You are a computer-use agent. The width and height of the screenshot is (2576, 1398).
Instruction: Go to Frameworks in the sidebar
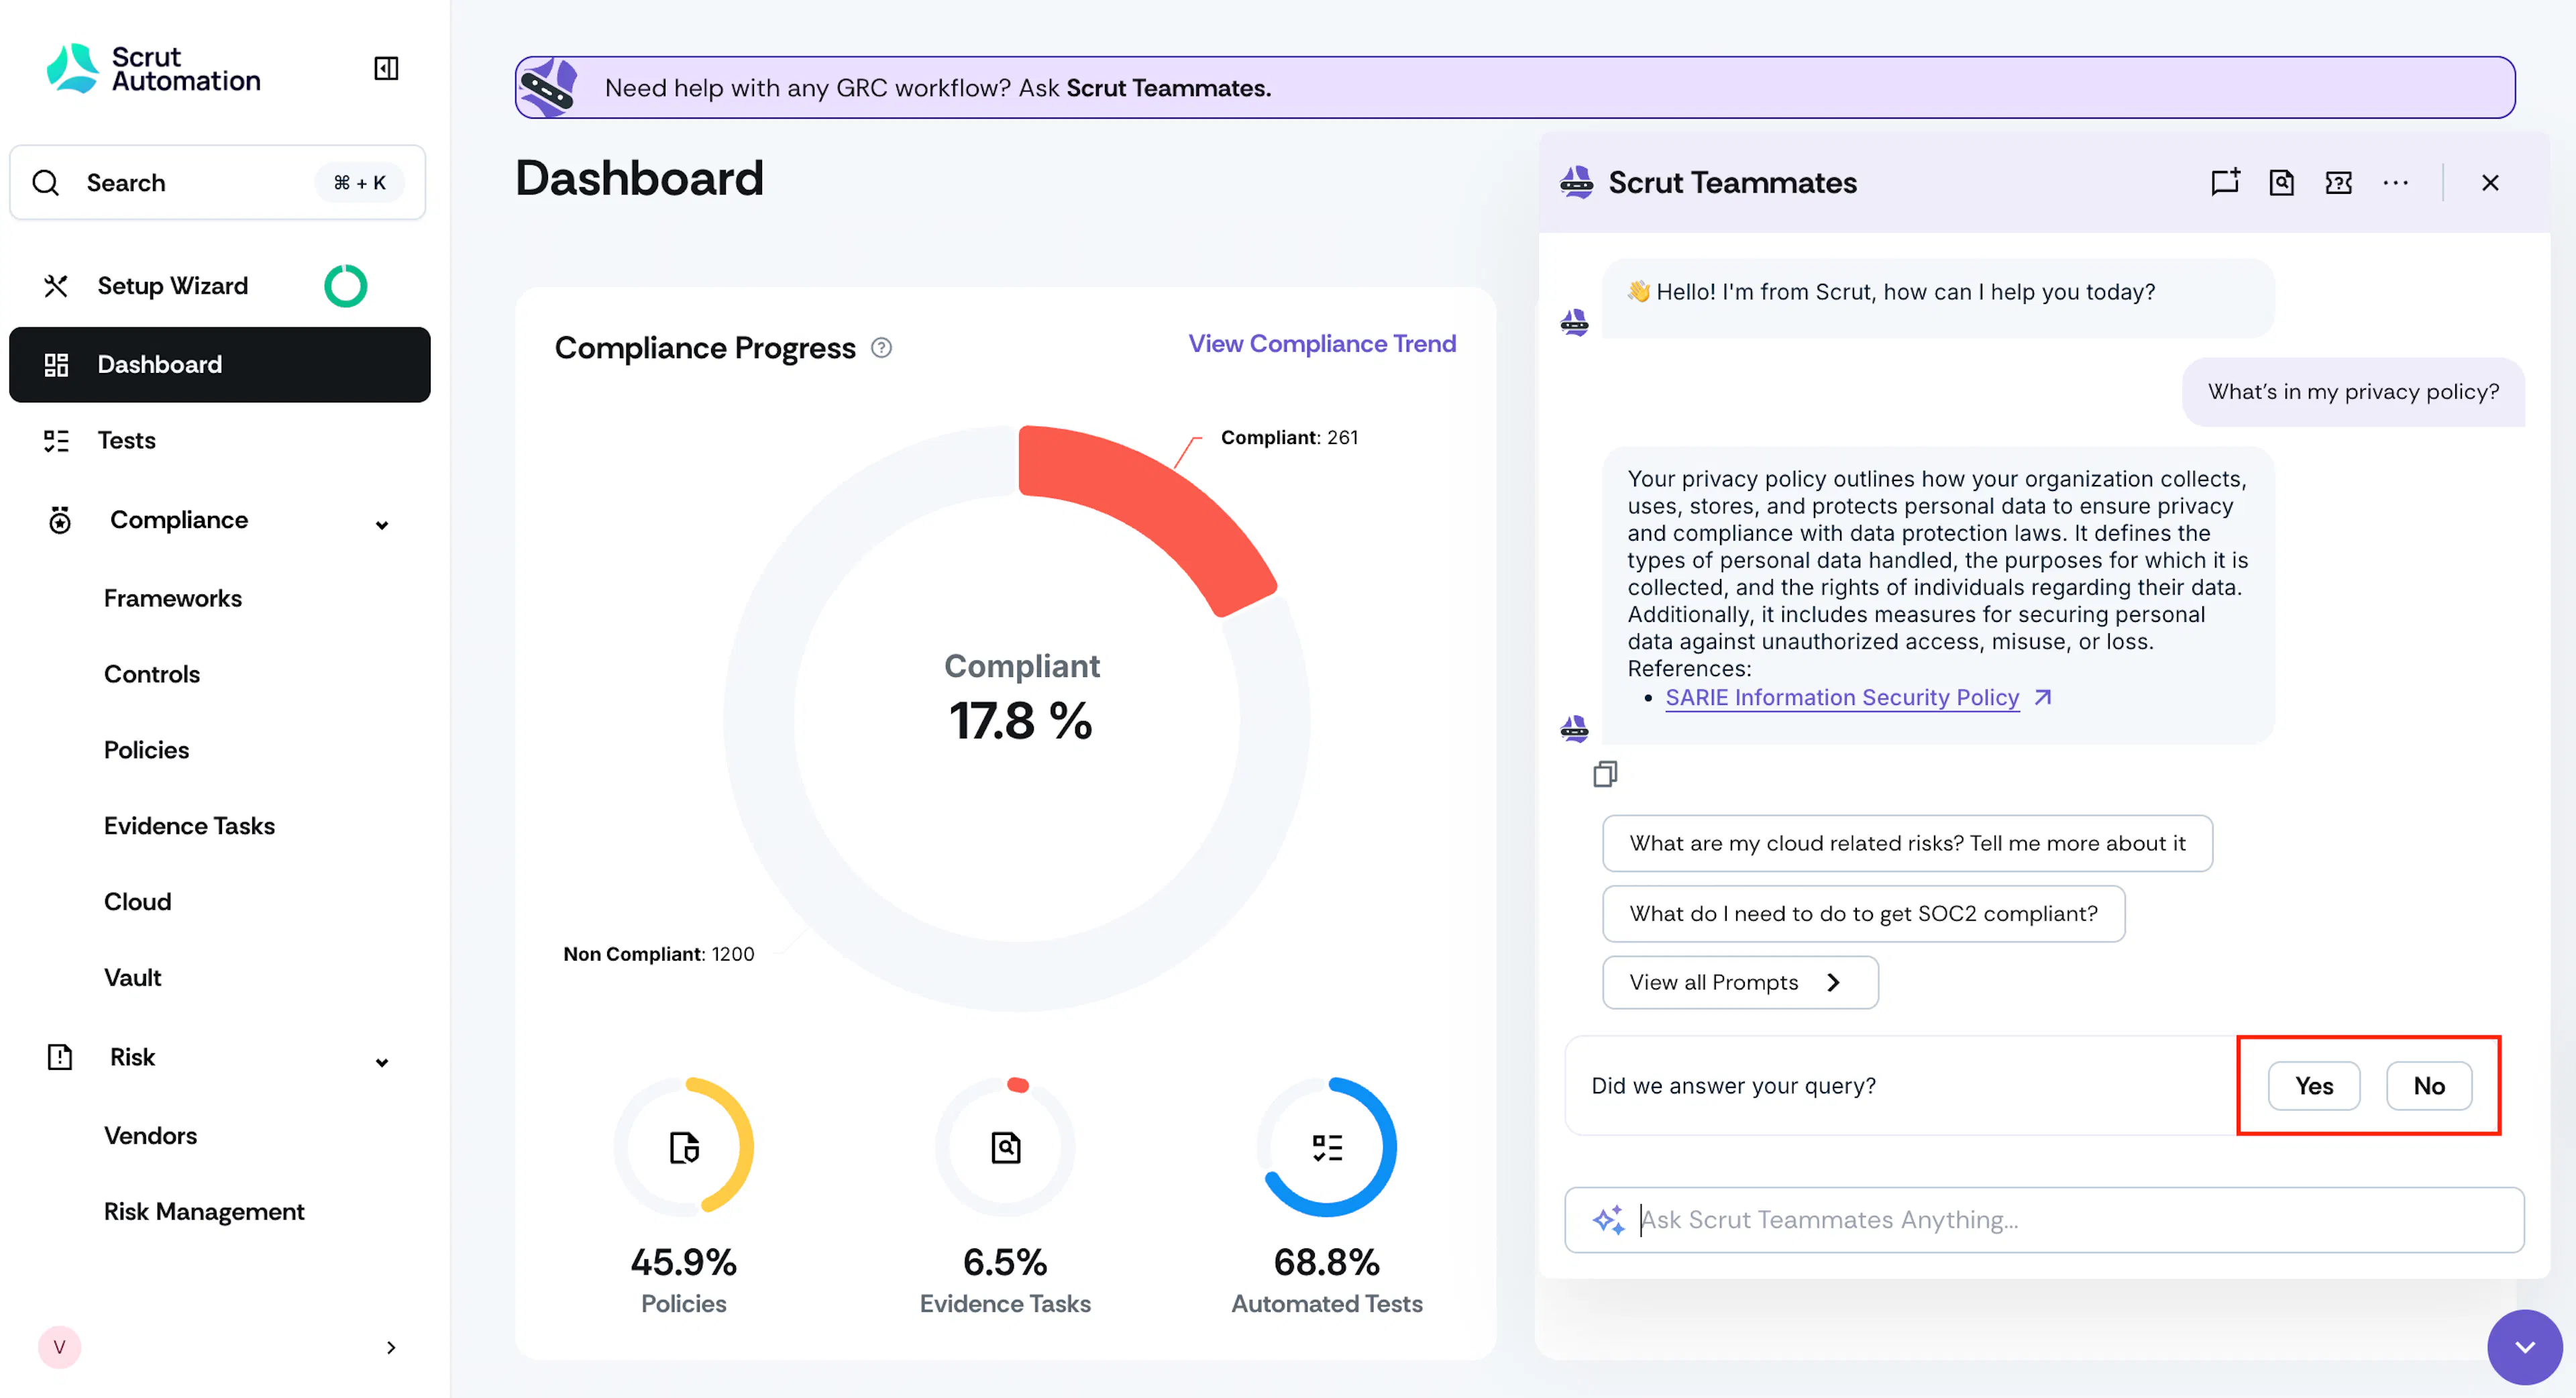click(172, 598)
